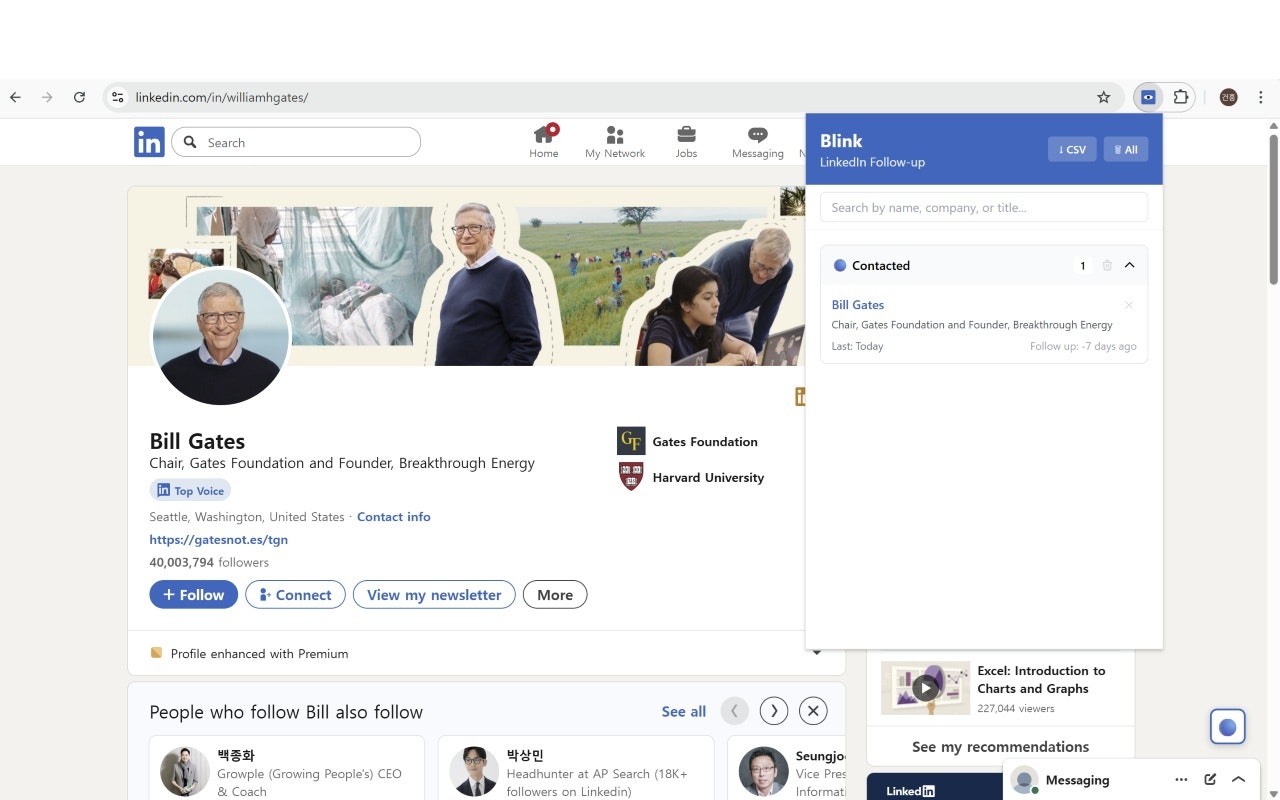Dismiss the also-follow section with X

tap(814, 711)
